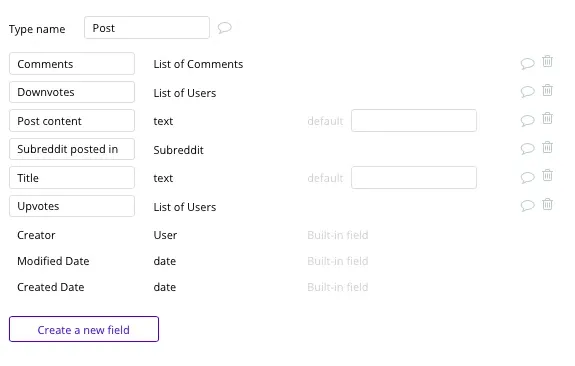
Task: Select the User type next to Creator
Action: (165, 235)
